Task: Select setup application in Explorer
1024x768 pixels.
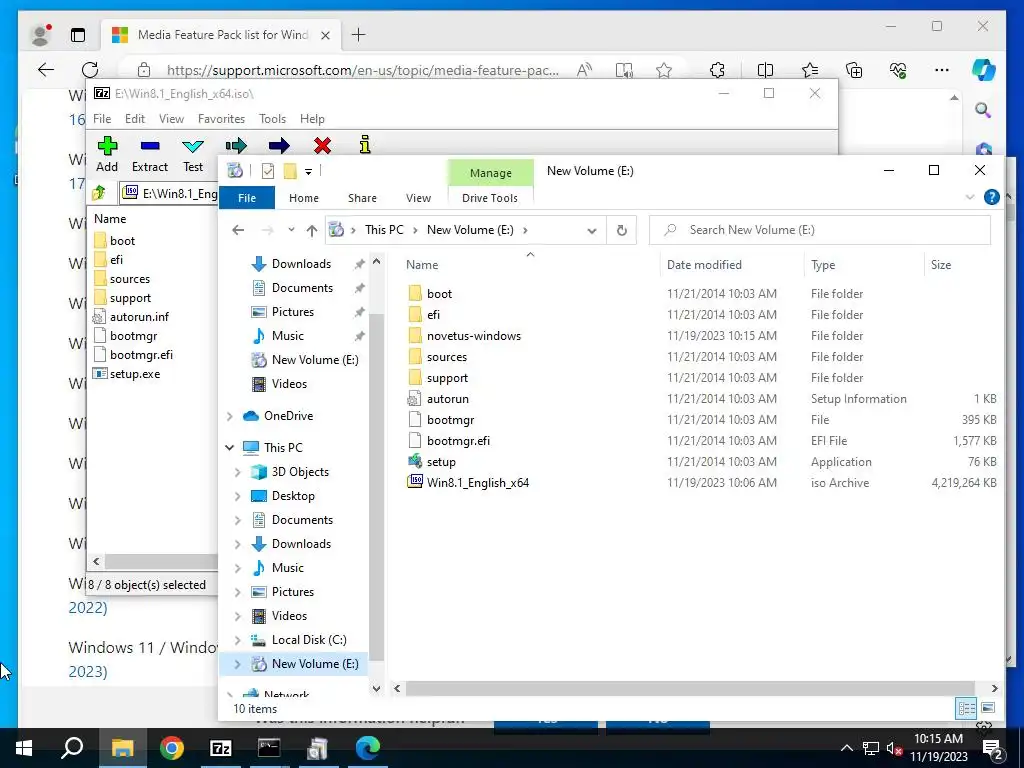Action: (441, 462)
